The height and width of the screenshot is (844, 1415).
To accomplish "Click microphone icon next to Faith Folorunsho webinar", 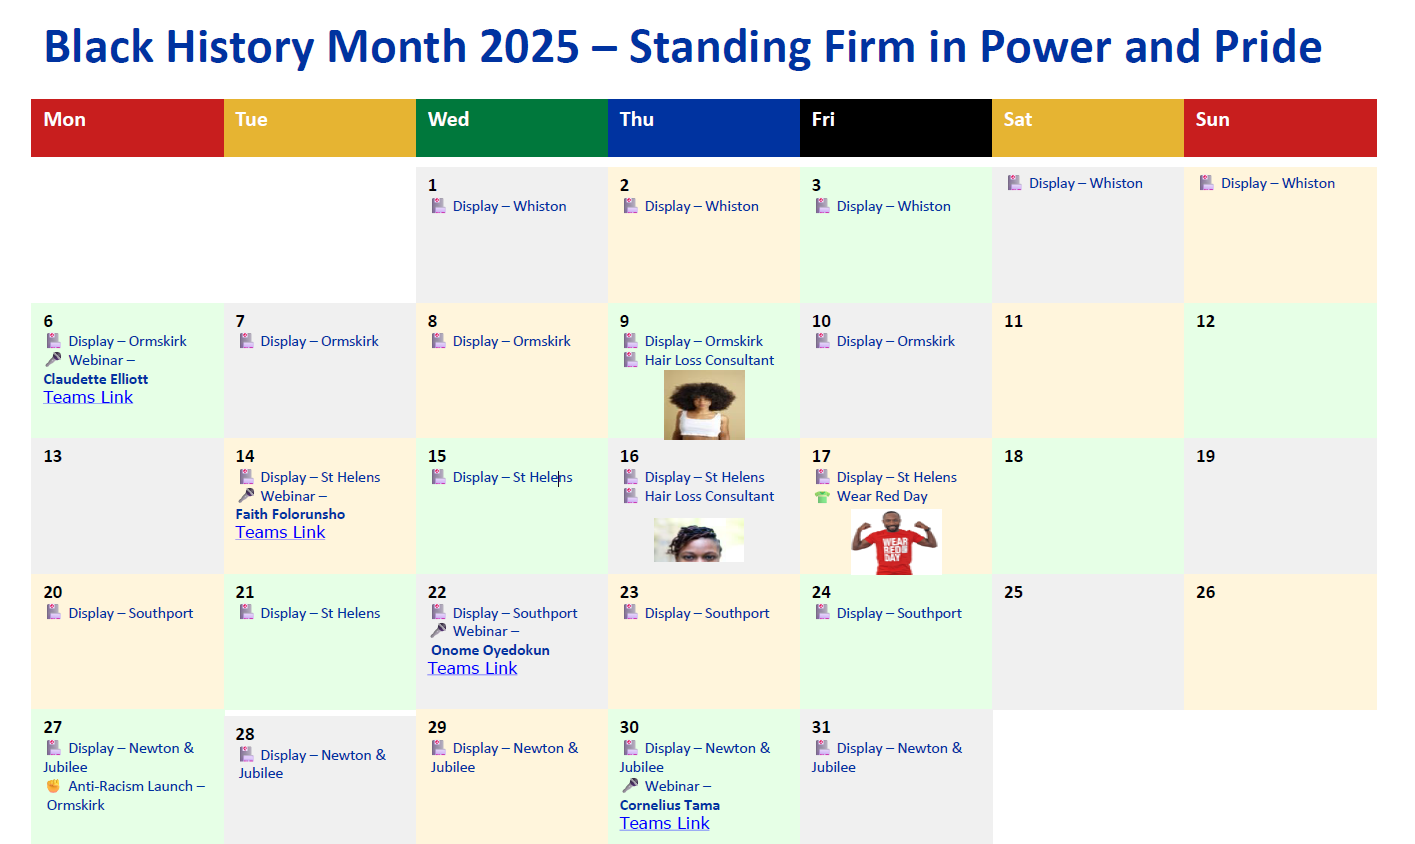I will point(246,496).
